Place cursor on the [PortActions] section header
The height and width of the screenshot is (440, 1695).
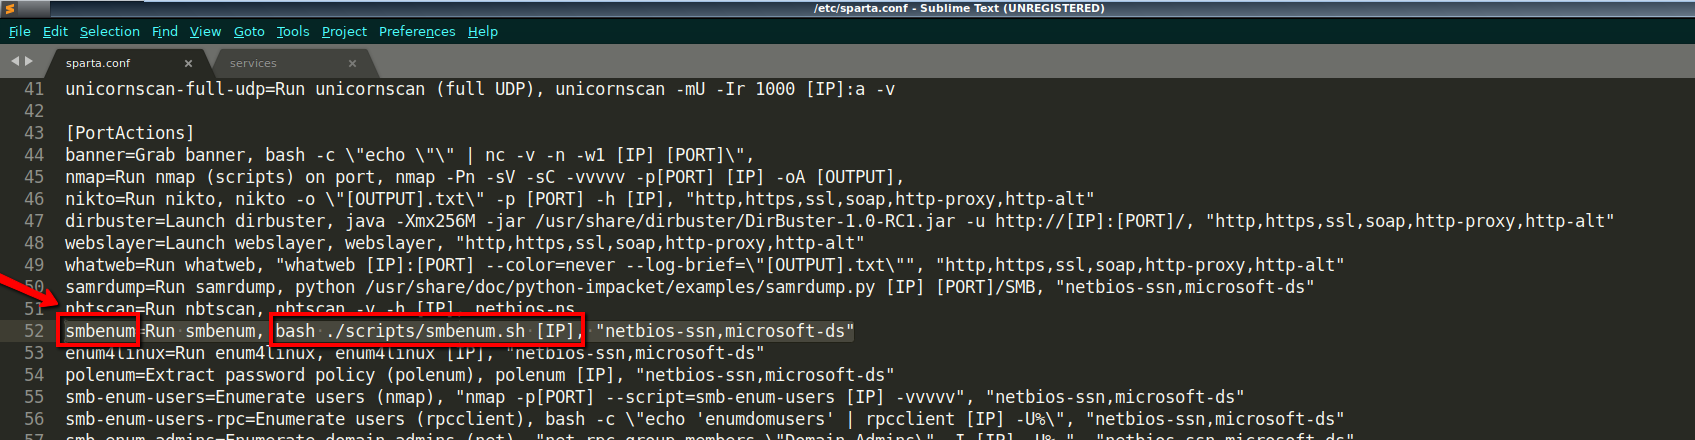coord(130,133)
